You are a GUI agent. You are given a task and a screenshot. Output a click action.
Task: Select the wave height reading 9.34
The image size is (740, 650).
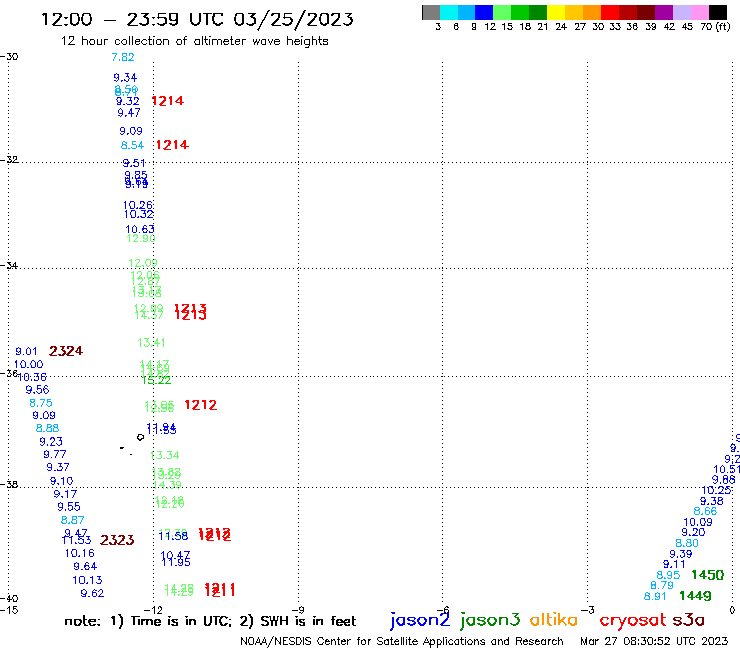click(125, 77)
